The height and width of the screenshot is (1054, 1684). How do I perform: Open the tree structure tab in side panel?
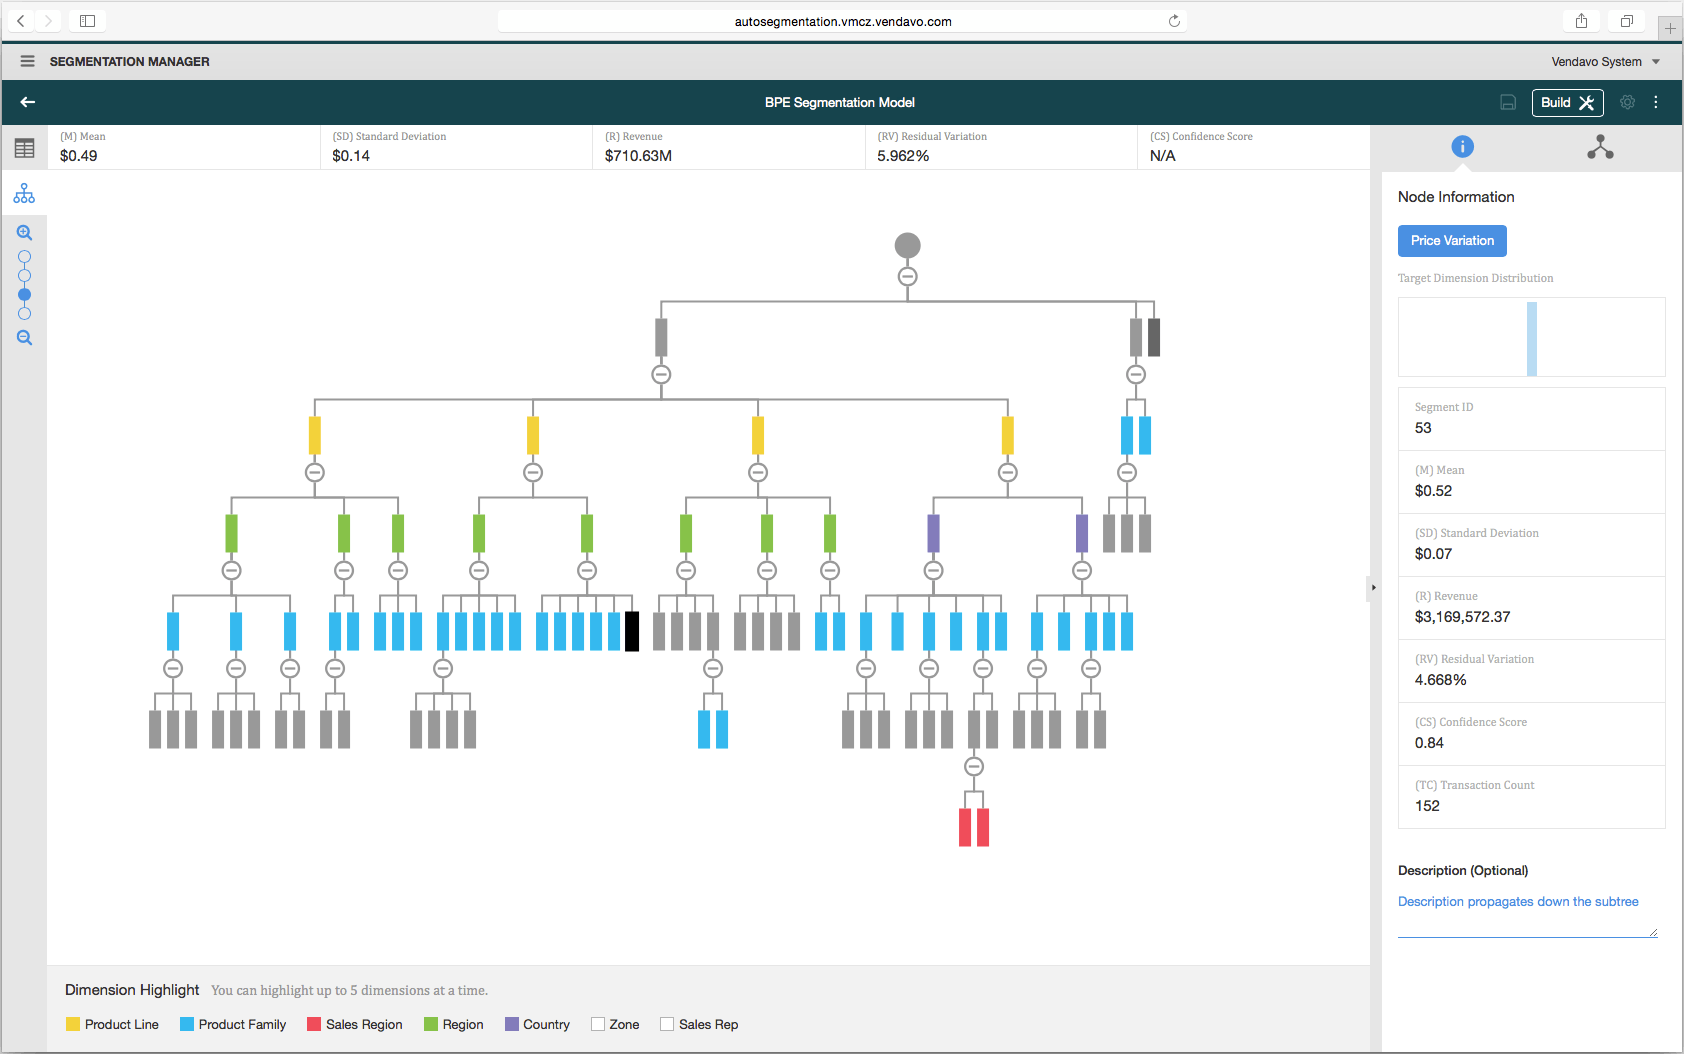[x=1600, y=147]
